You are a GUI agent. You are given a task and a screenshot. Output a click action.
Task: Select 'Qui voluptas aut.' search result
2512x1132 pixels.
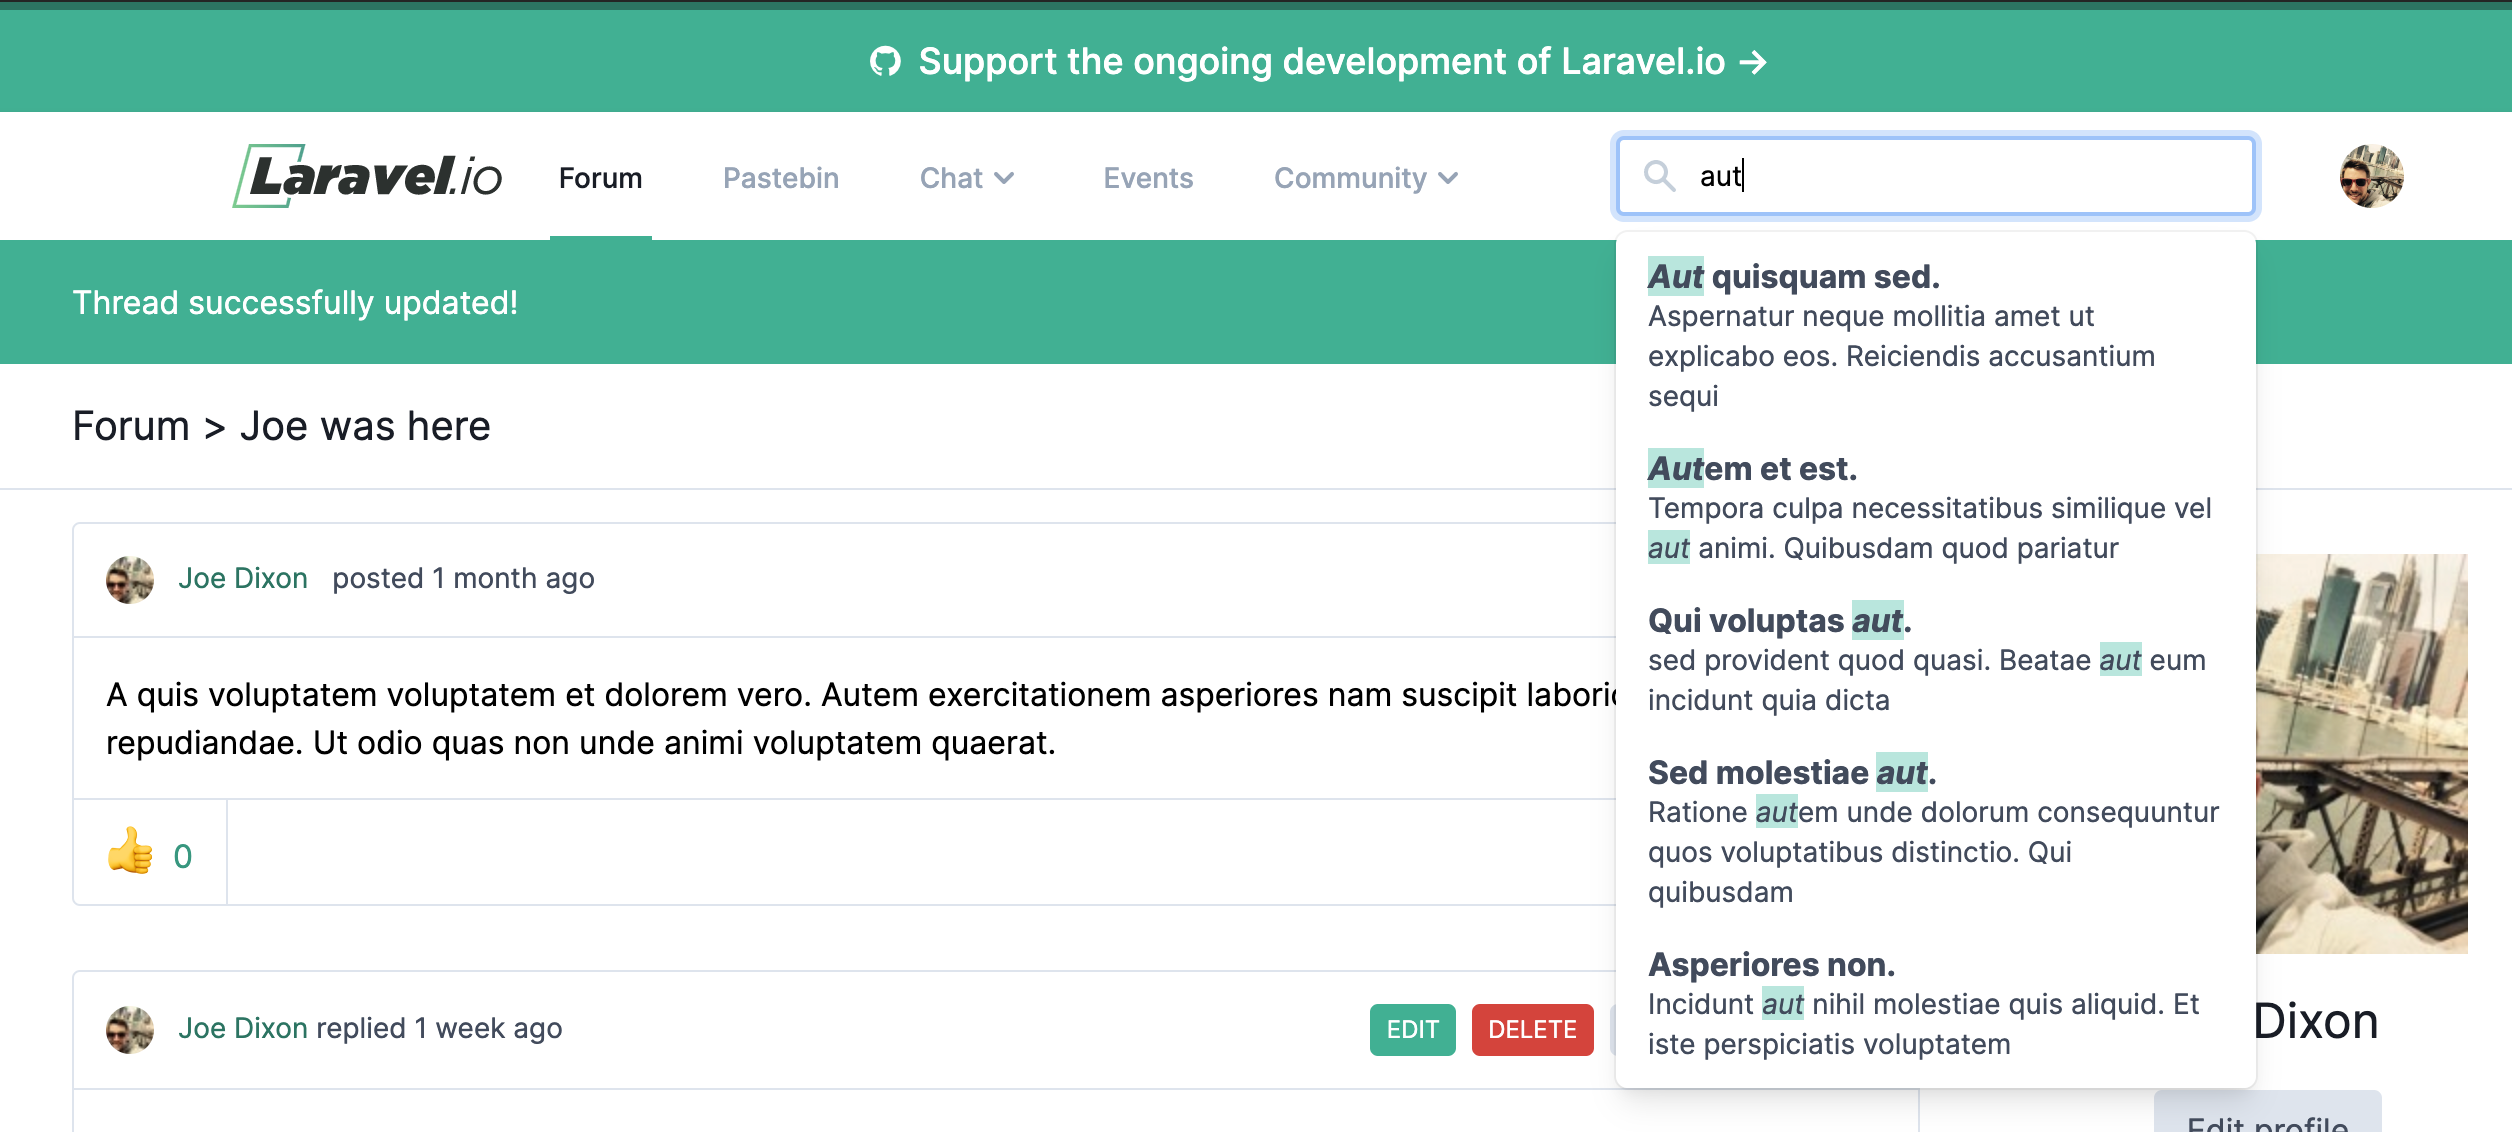click(x=1779, y=621)
